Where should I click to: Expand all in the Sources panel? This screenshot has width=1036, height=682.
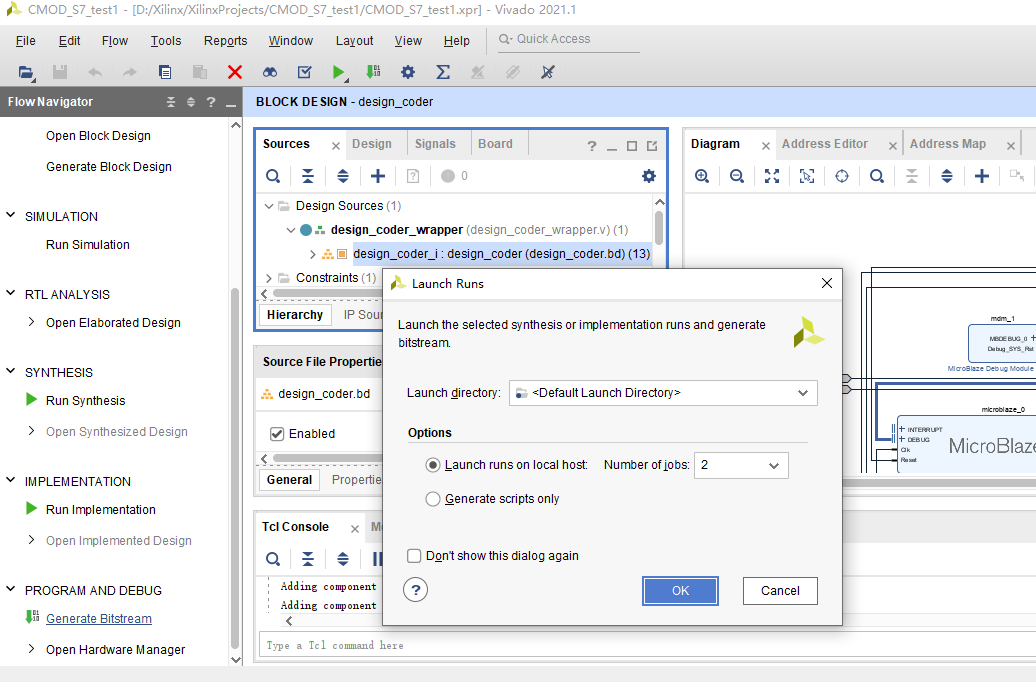click(343, 176)
